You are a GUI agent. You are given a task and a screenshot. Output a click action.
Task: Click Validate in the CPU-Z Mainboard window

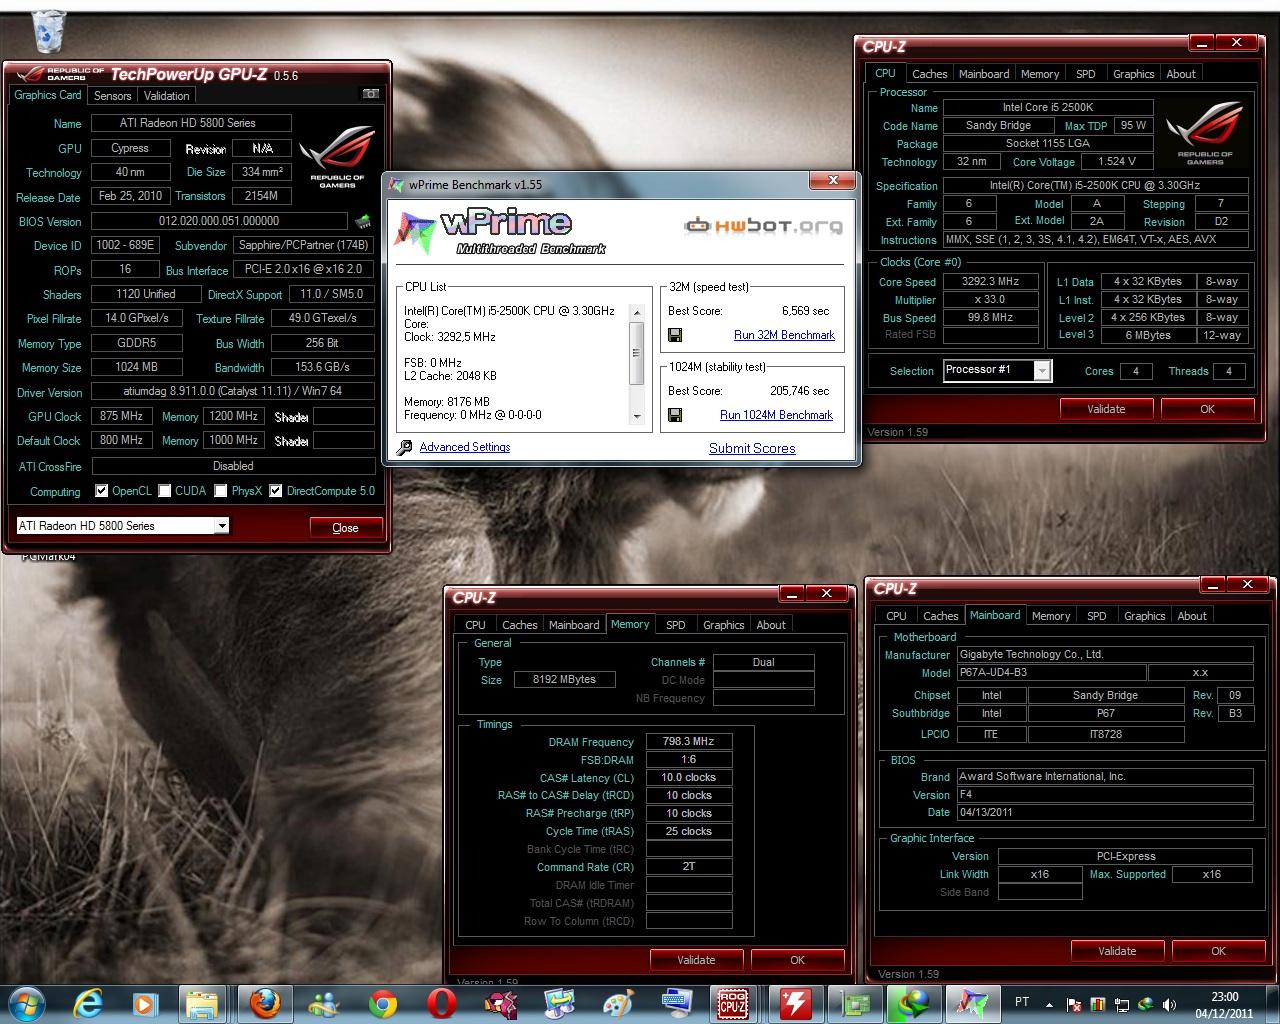1117,951
